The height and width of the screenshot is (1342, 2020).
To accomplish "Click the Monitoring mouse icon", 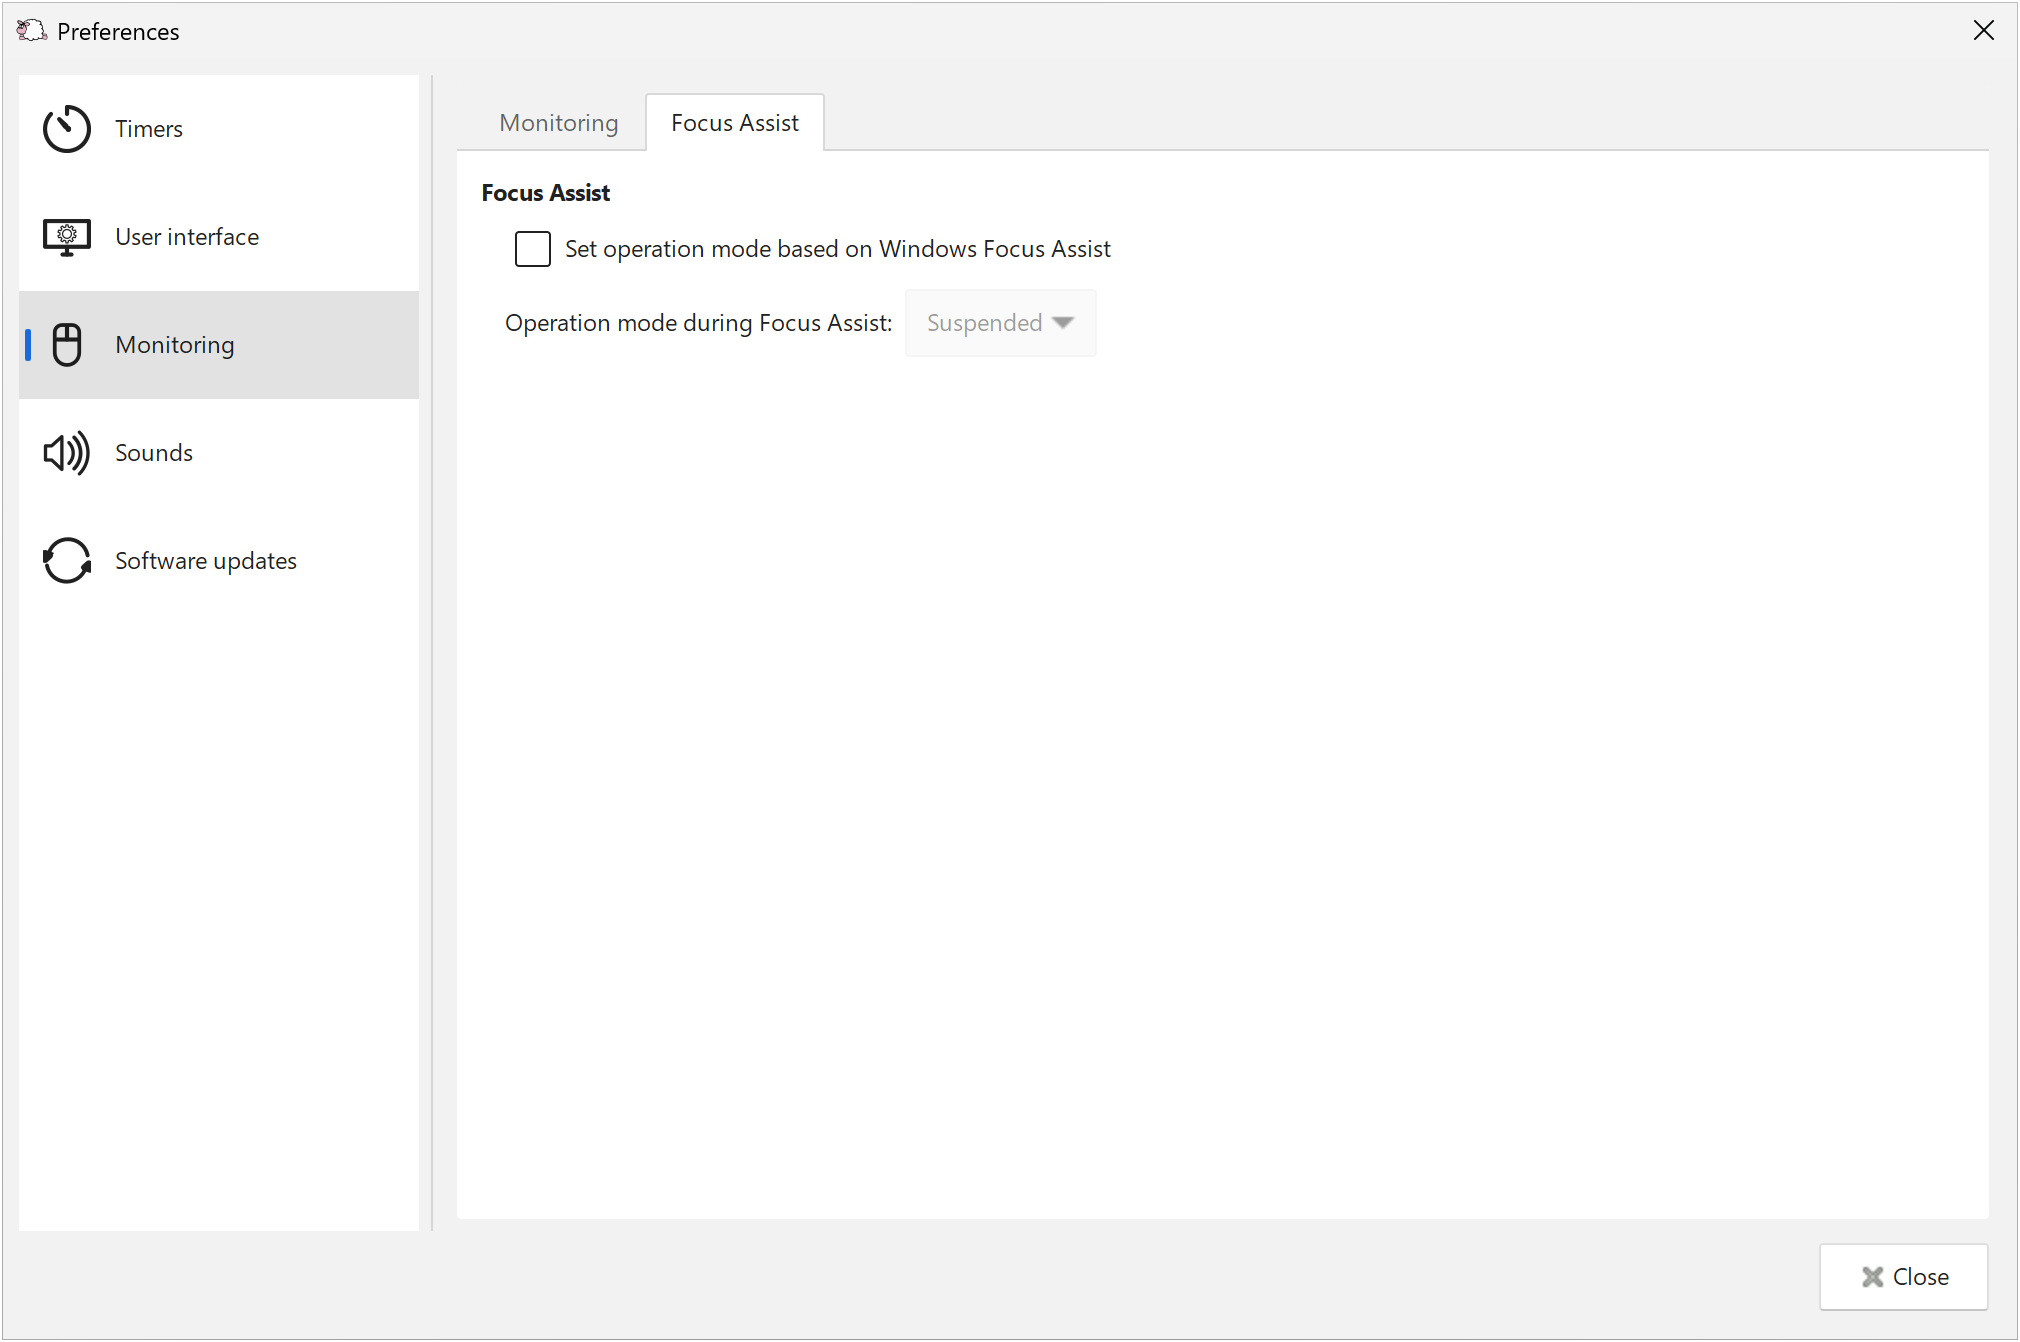I will click(x=67, y=345).
